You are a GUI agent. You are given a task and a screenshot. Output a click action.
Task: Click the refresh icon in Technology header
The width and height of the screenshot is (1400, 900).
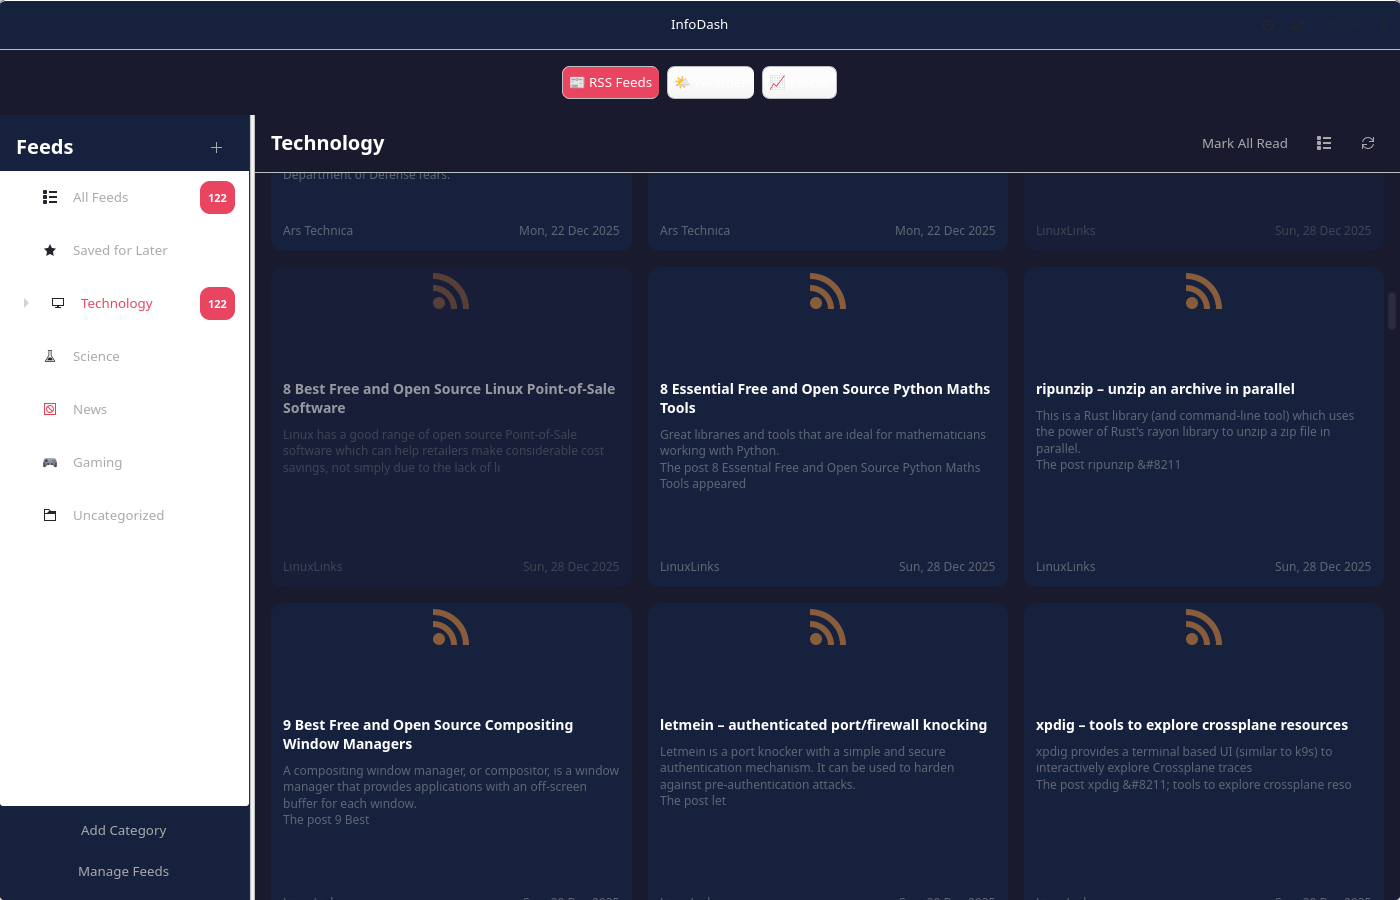pos(1368,144)
